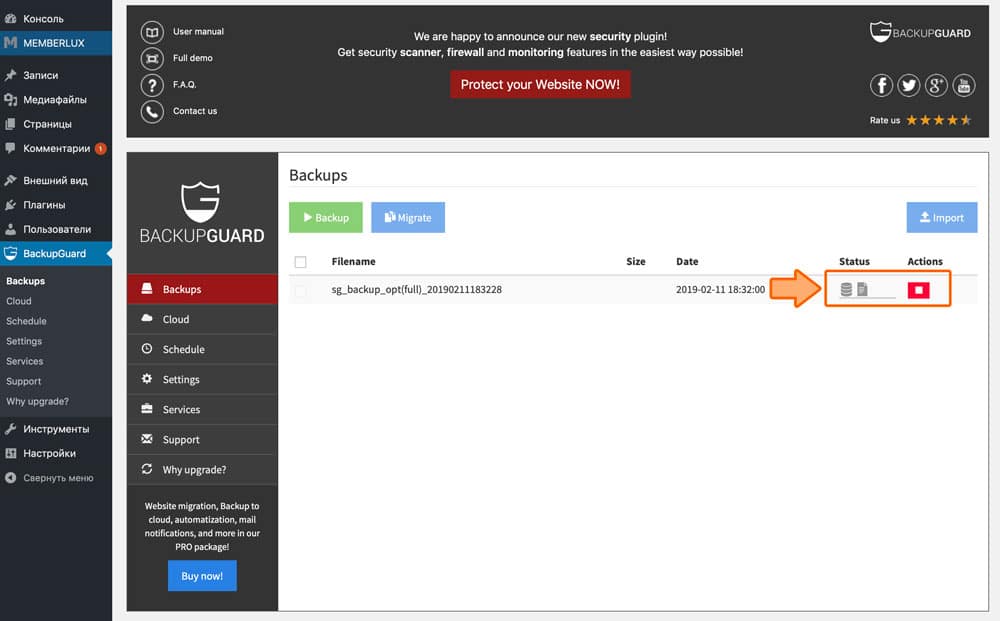Click the User manual book icon
Viewport: 1000px width, 621px height.
coord(152,32)
